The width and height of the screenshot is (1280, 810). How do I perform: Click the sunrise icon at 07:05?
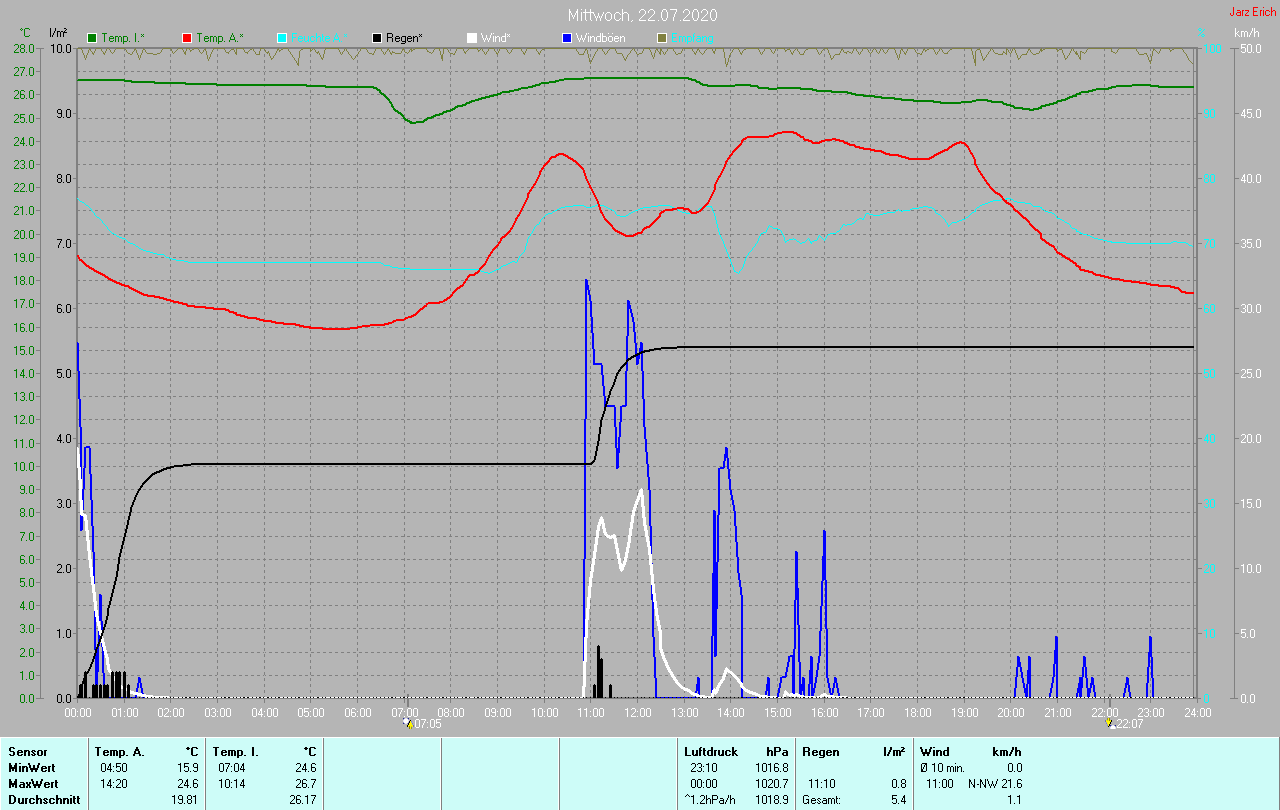[x=407, y=723]
